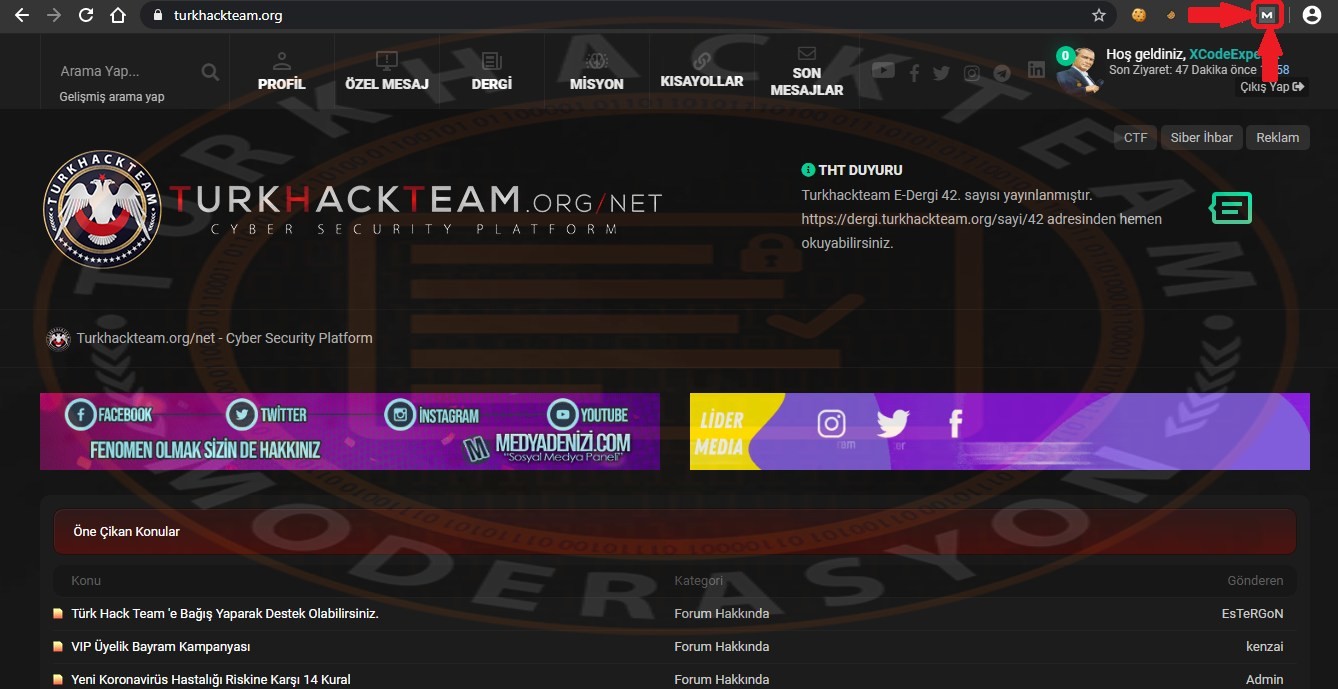The height and width of the screenshot is (689, 1338).
Task: Click the search magnifier icon
Action: [x=210, y=72]
